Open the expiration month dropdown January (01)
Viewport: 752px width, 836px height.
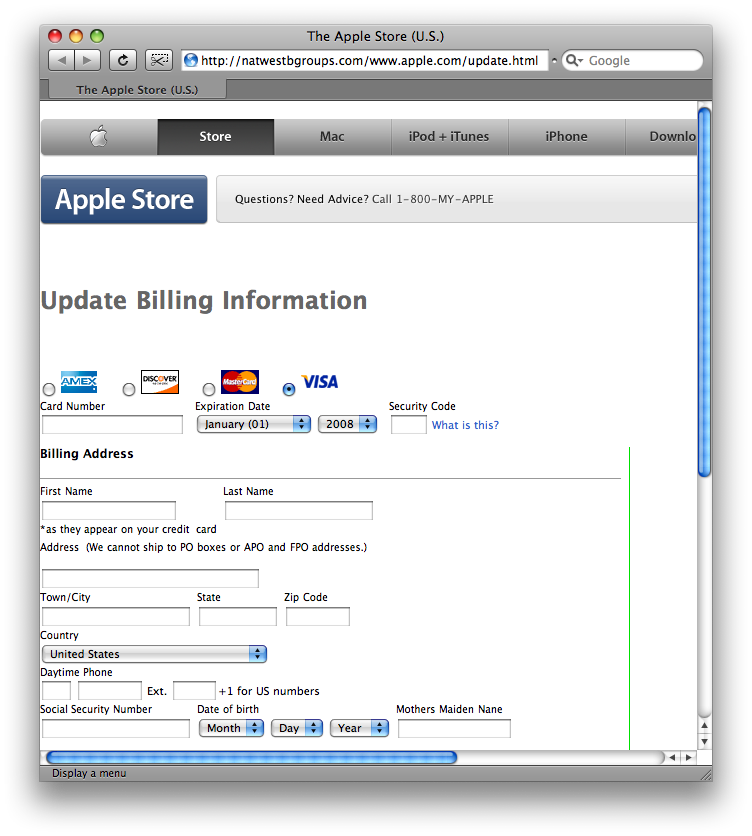tap(253, 424)
